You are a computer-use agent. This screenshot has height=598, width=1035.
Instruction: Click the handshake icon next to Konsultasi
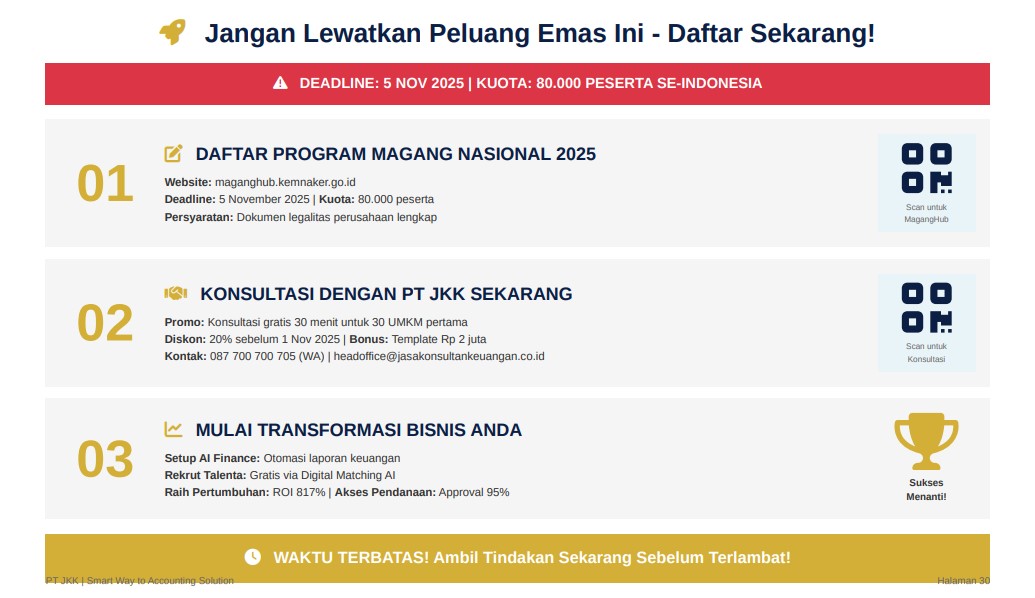point(175,294)
